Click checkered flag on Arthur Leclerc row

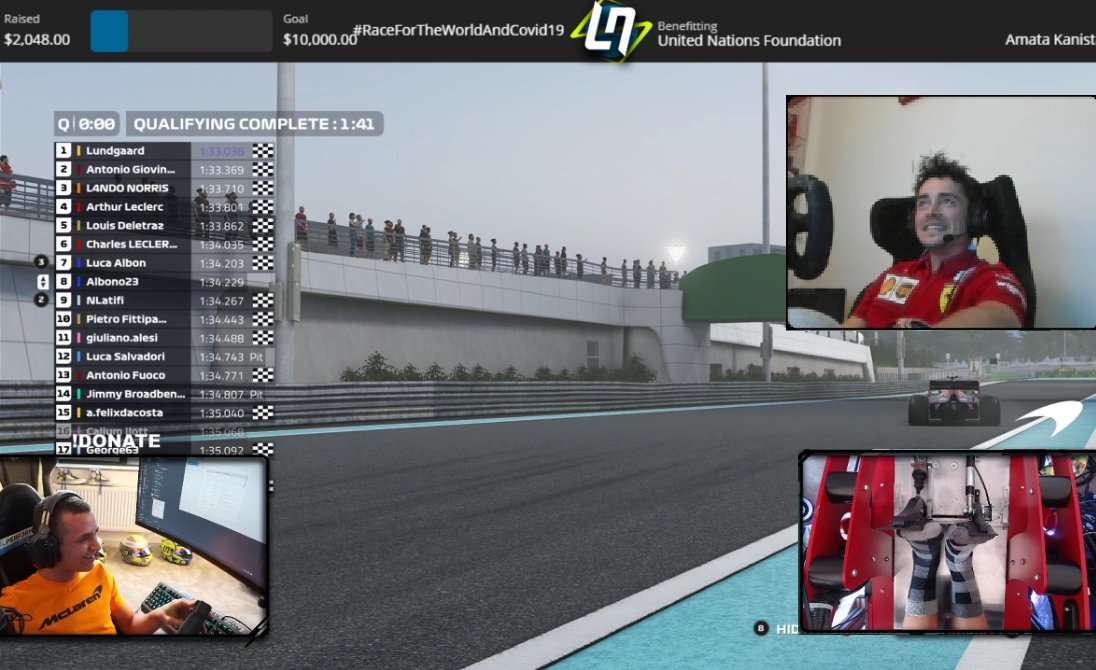(x=263, y=207)
